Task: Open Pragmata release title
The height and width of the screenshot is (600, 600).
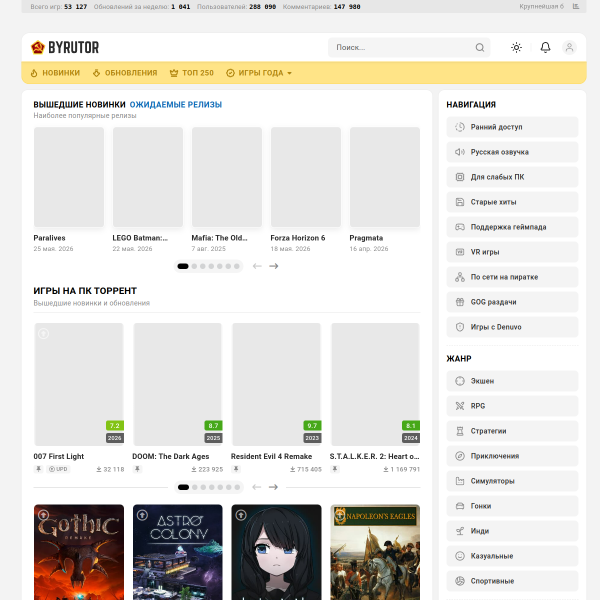Action: 366,238
